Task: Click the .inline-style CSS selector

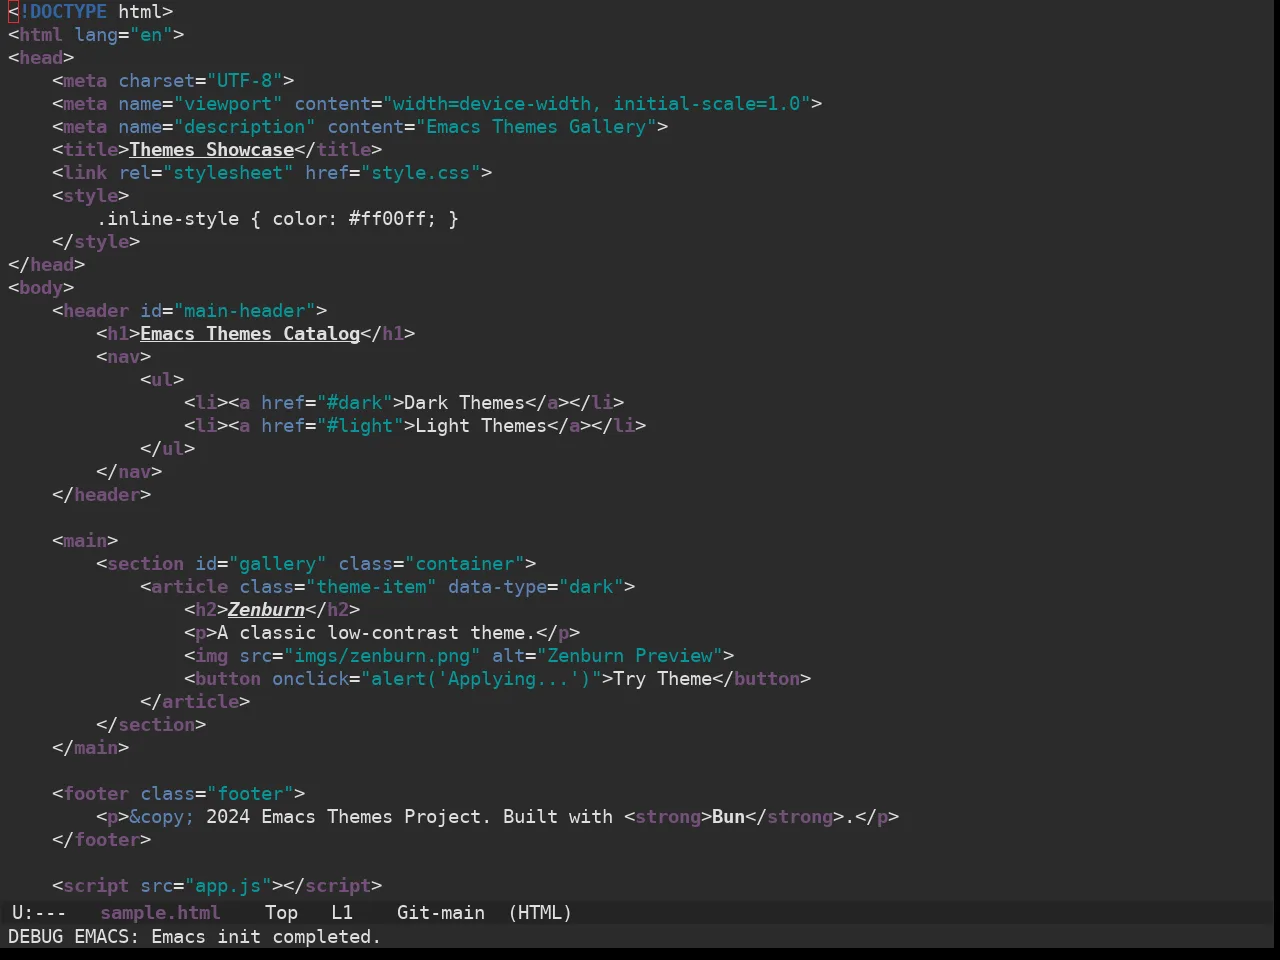Action: [x=168, y=219]
